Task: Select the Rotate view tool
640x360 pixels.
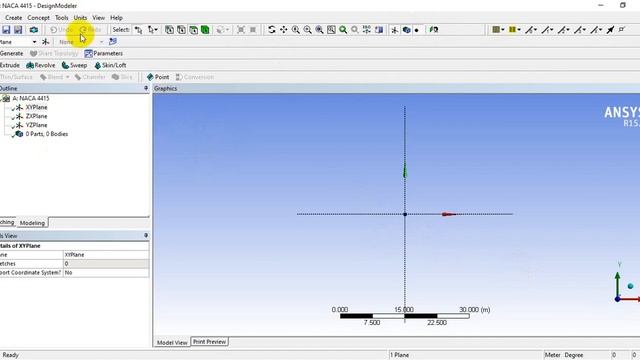Action: pyautogui.click(x=271, y=30)
